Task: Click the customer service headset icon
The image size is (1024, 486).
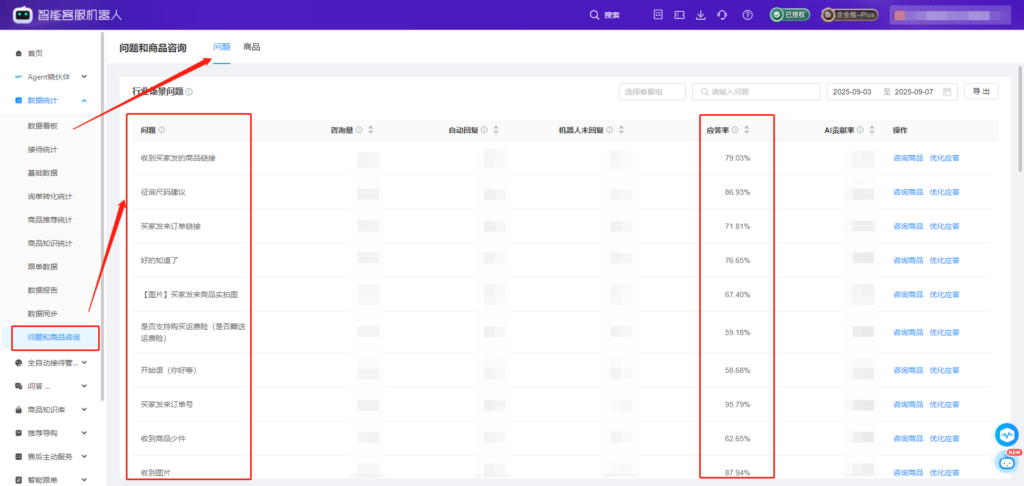Action: coord(723,15)
